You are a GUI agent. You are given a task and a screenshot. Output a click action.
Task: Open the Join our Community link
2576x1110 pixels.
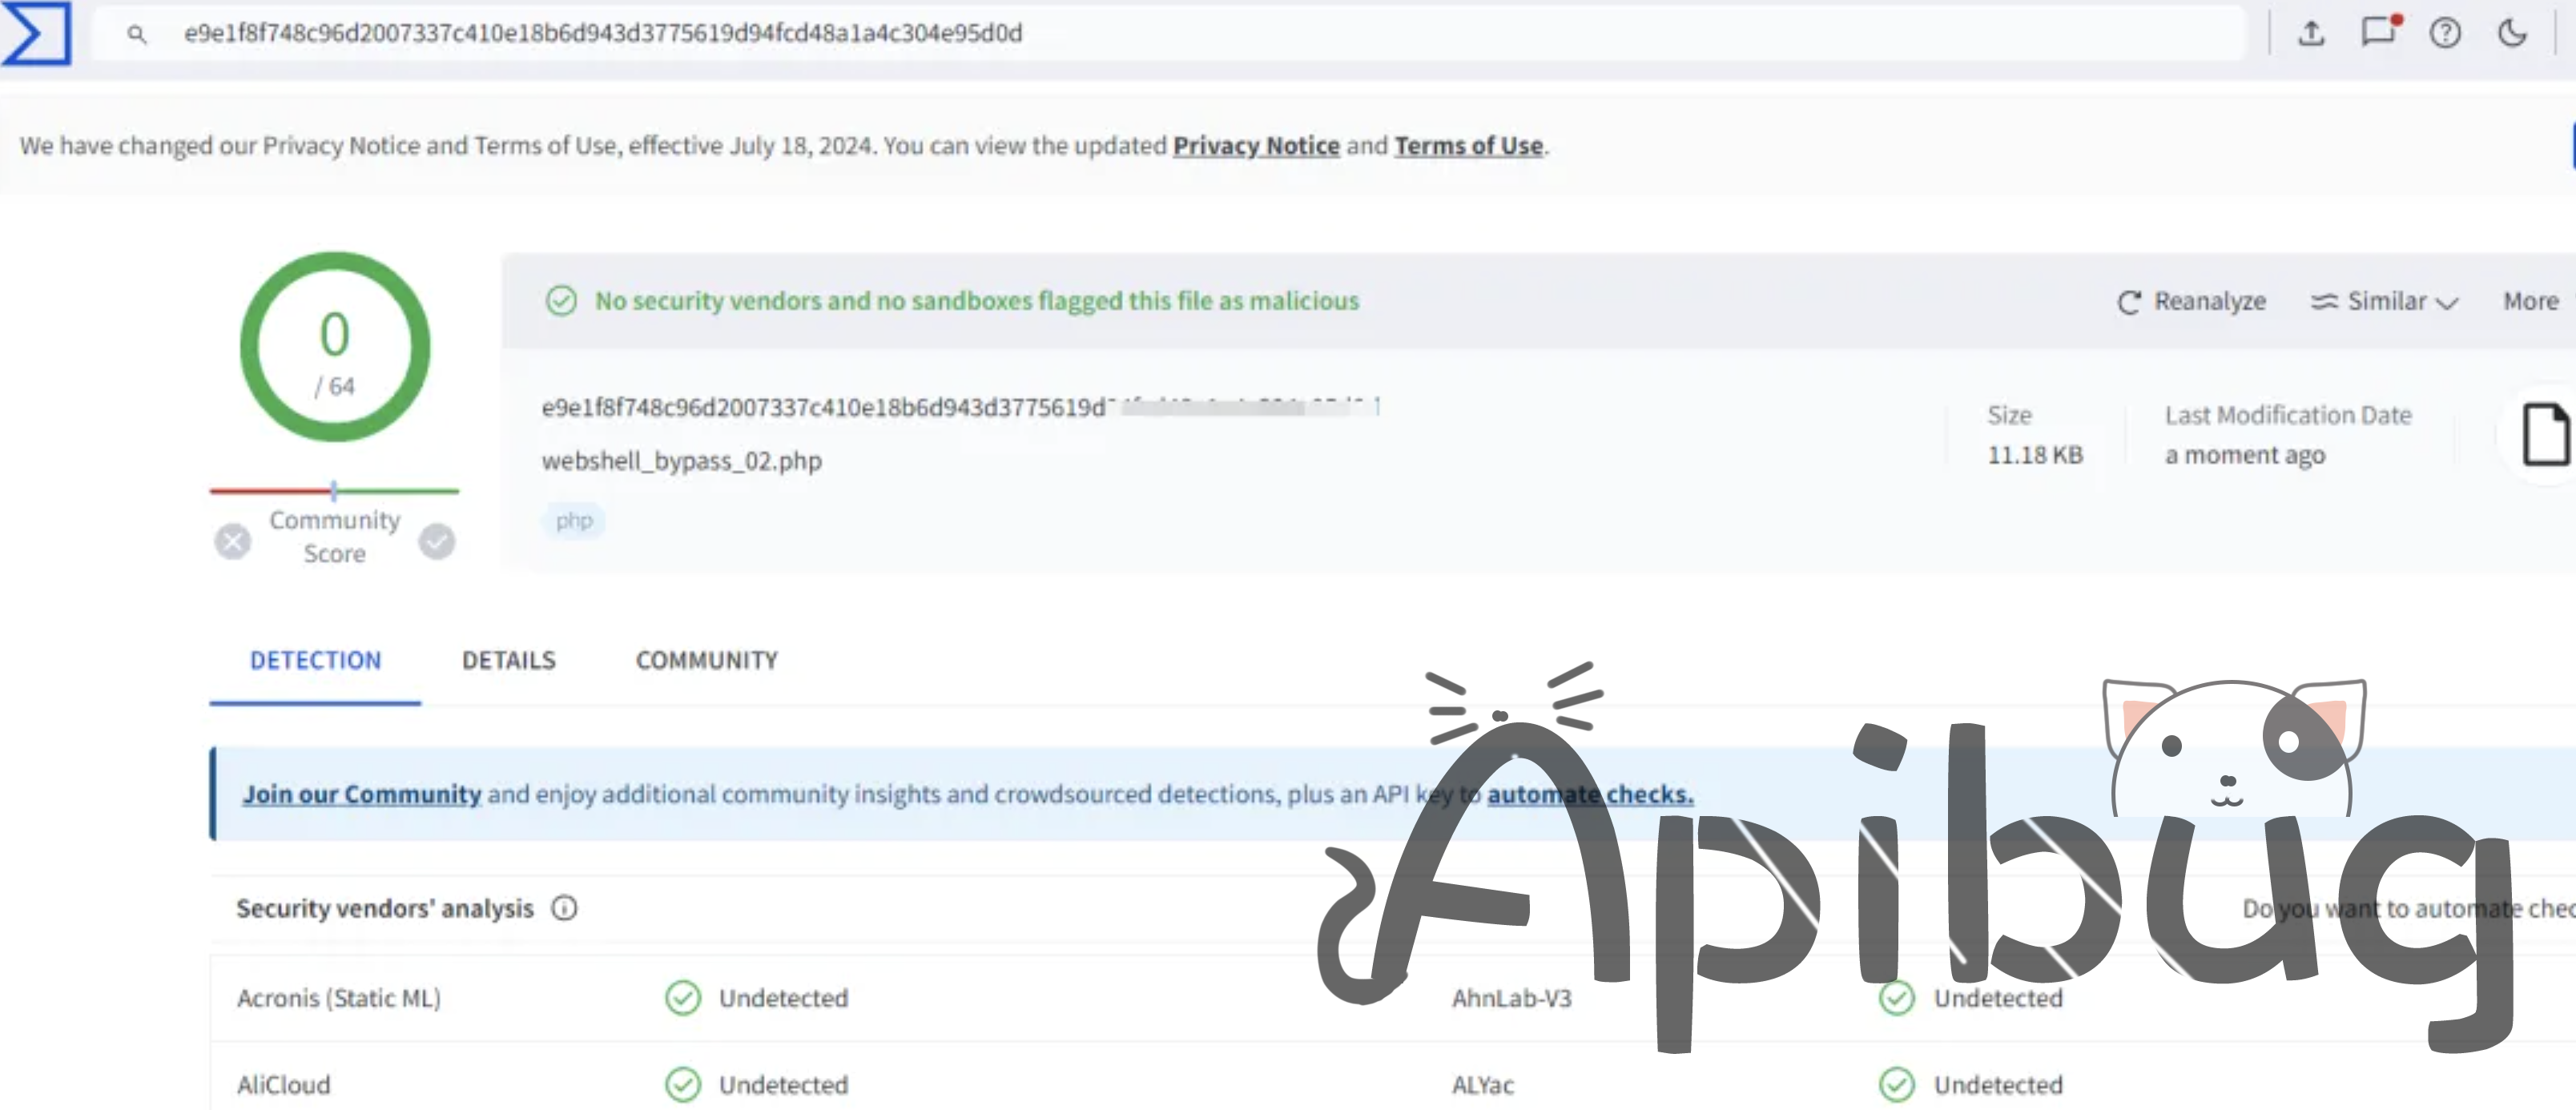point(361,793)
